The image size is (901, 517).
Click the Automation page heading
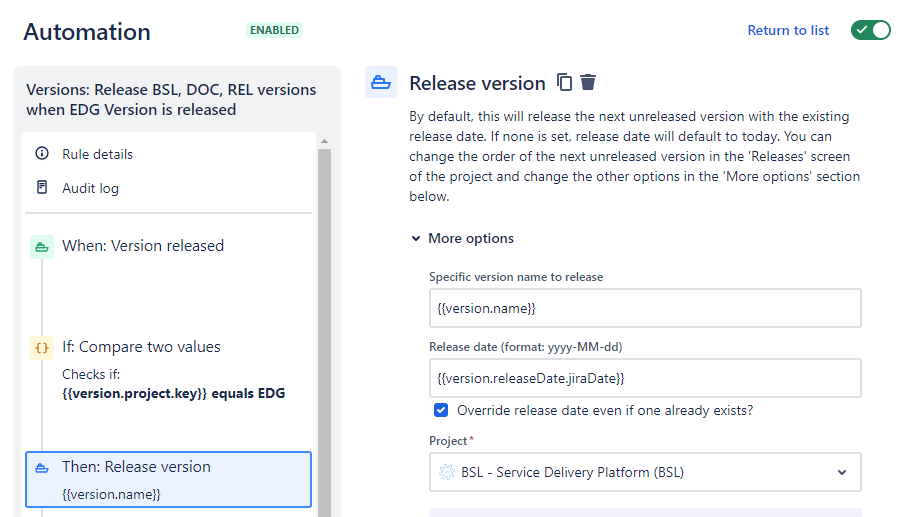click(87, 32)
